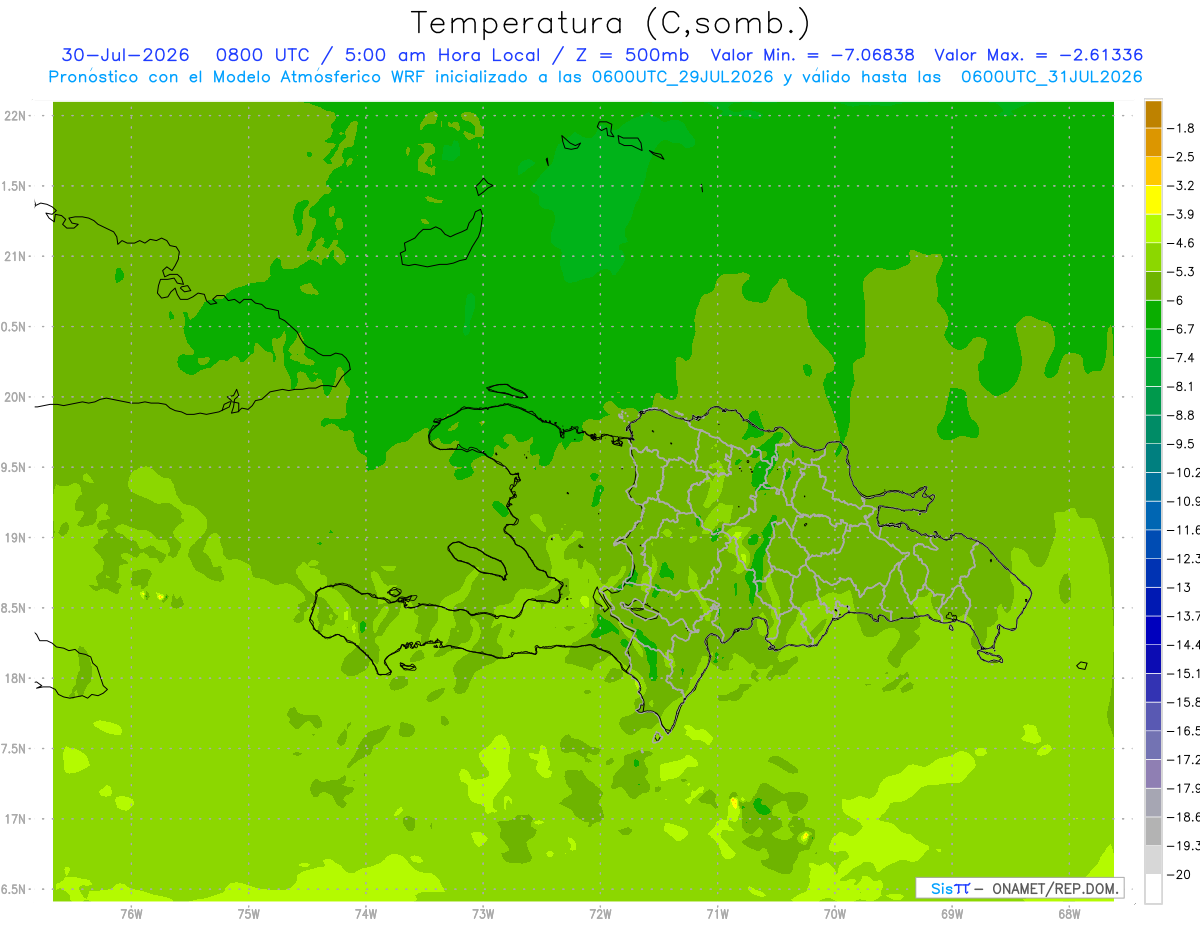Click the '5:00 am Hora Local' text
The width and height of the screenshot is (1200, 927).
tap(443, 55)
